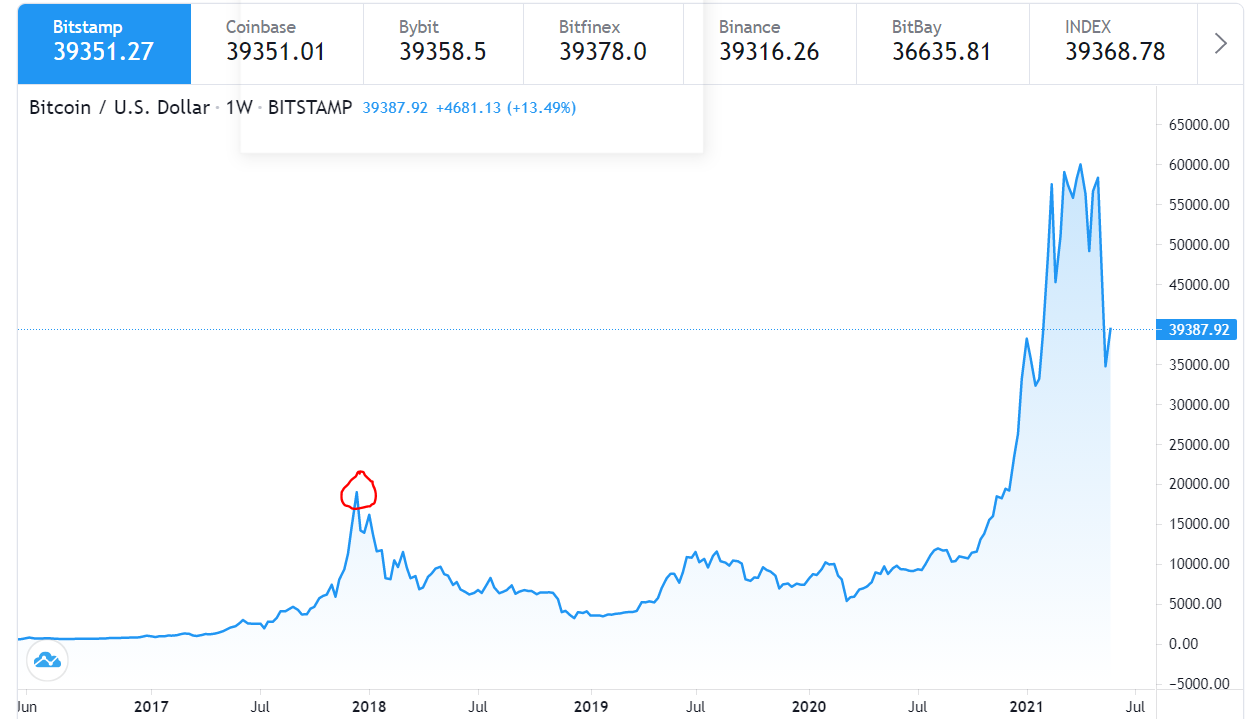Viewport: 1257px width, 719px height.
Task: Click the TradingView logo icon
Action: pos(47,659)
